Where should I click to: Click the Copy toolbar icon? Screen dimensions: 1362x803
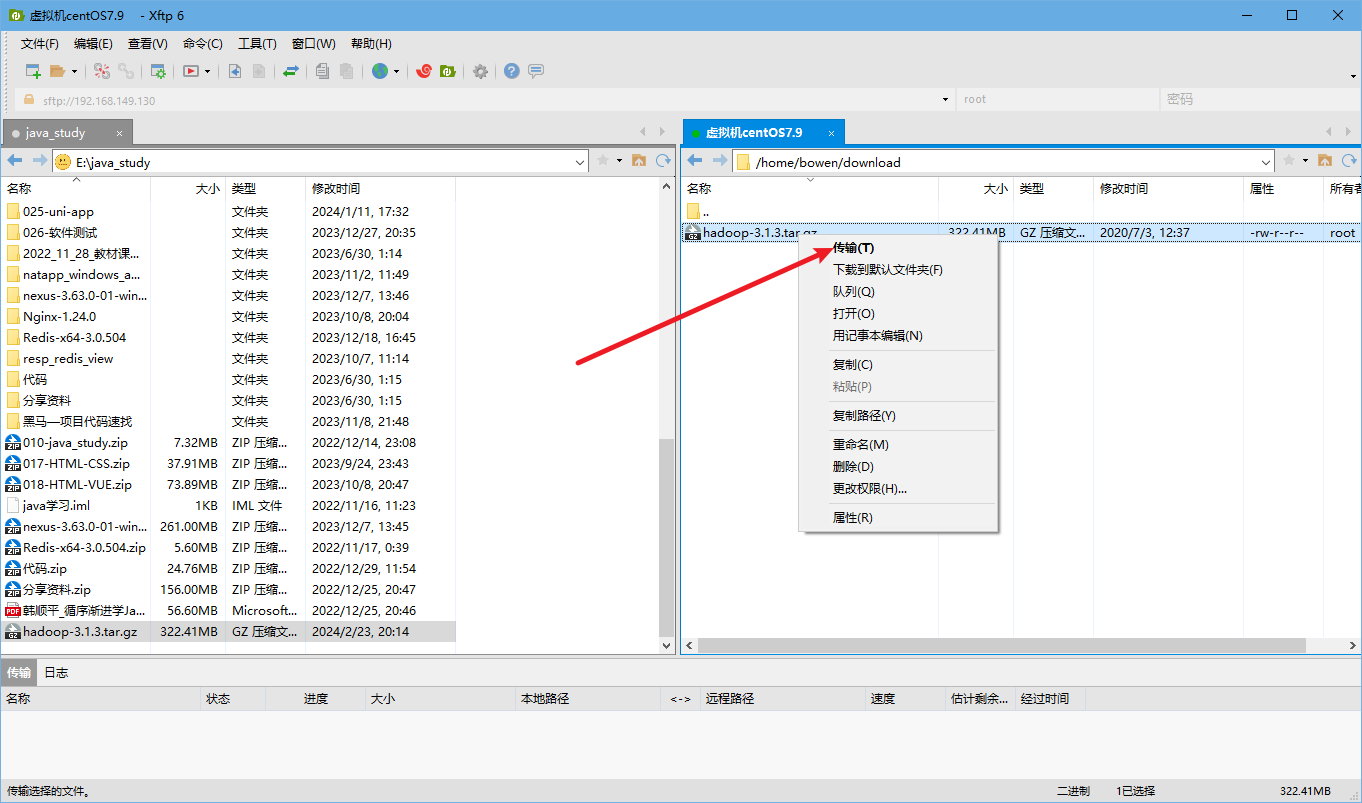[322, 71]
